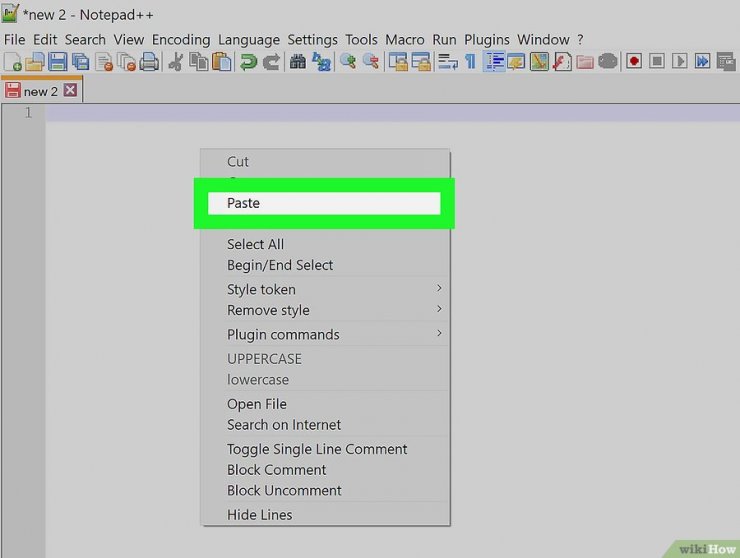Open the File menu

pos(15,40)
